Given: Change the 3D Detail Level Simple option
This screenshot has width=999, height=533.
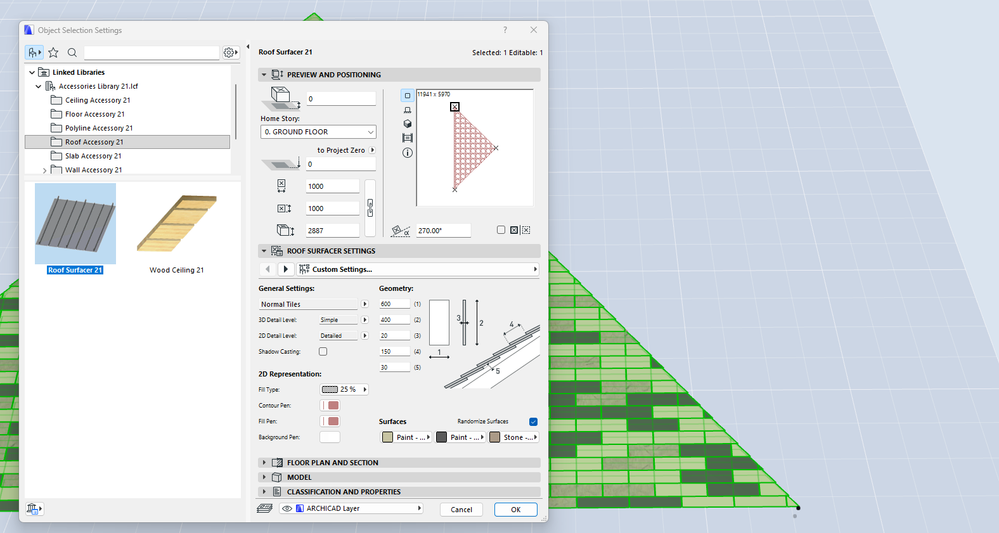Looking at the screenshot, I should pyautogui.click(x=343, y=320).
